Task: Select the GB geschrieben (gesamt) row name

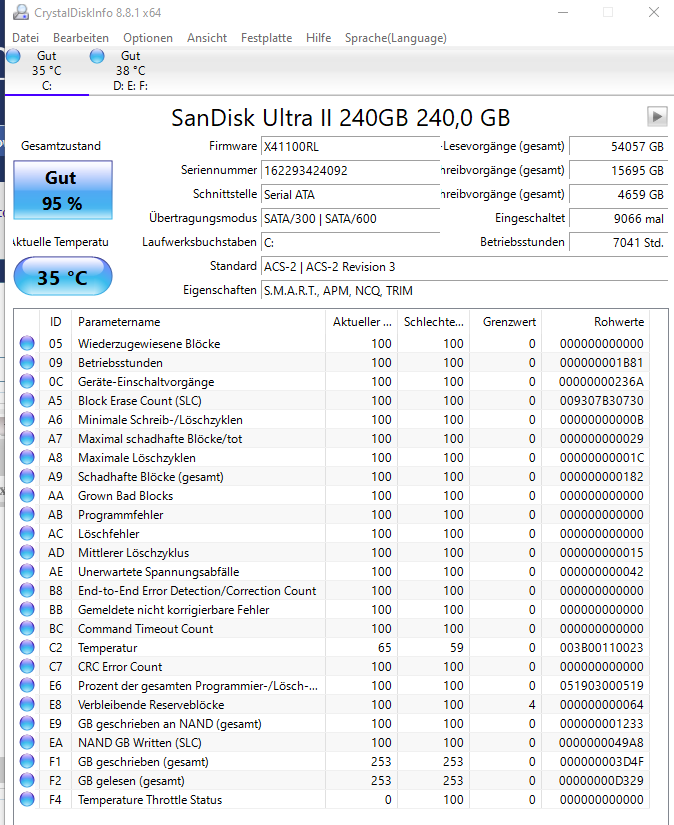Action: [143, 761]
